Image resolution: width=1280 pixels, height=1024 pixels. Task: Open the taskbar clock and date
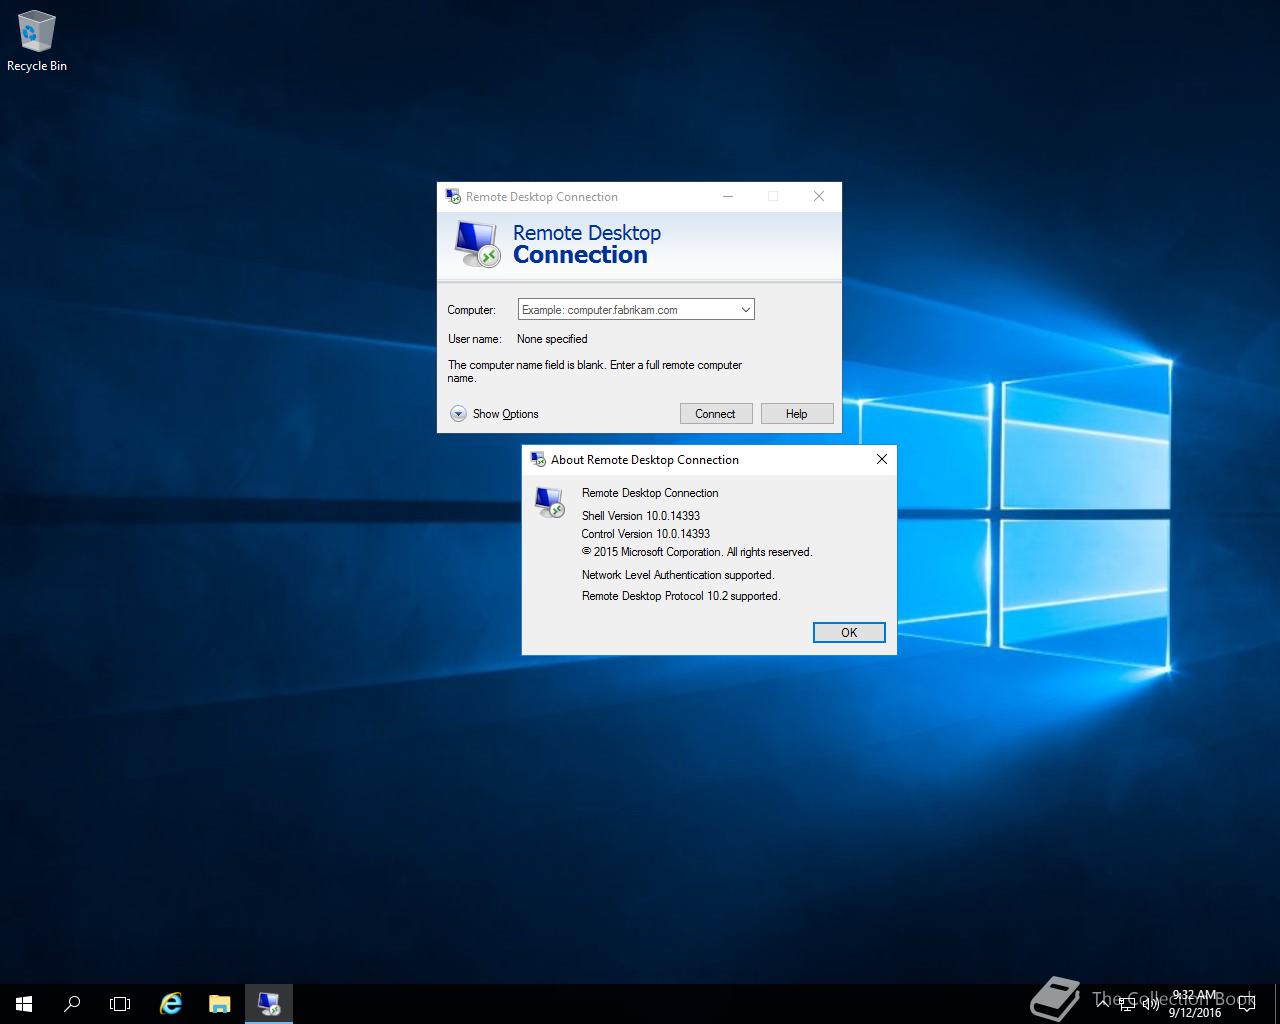pyautogui.click(x=1195, y=1004)
